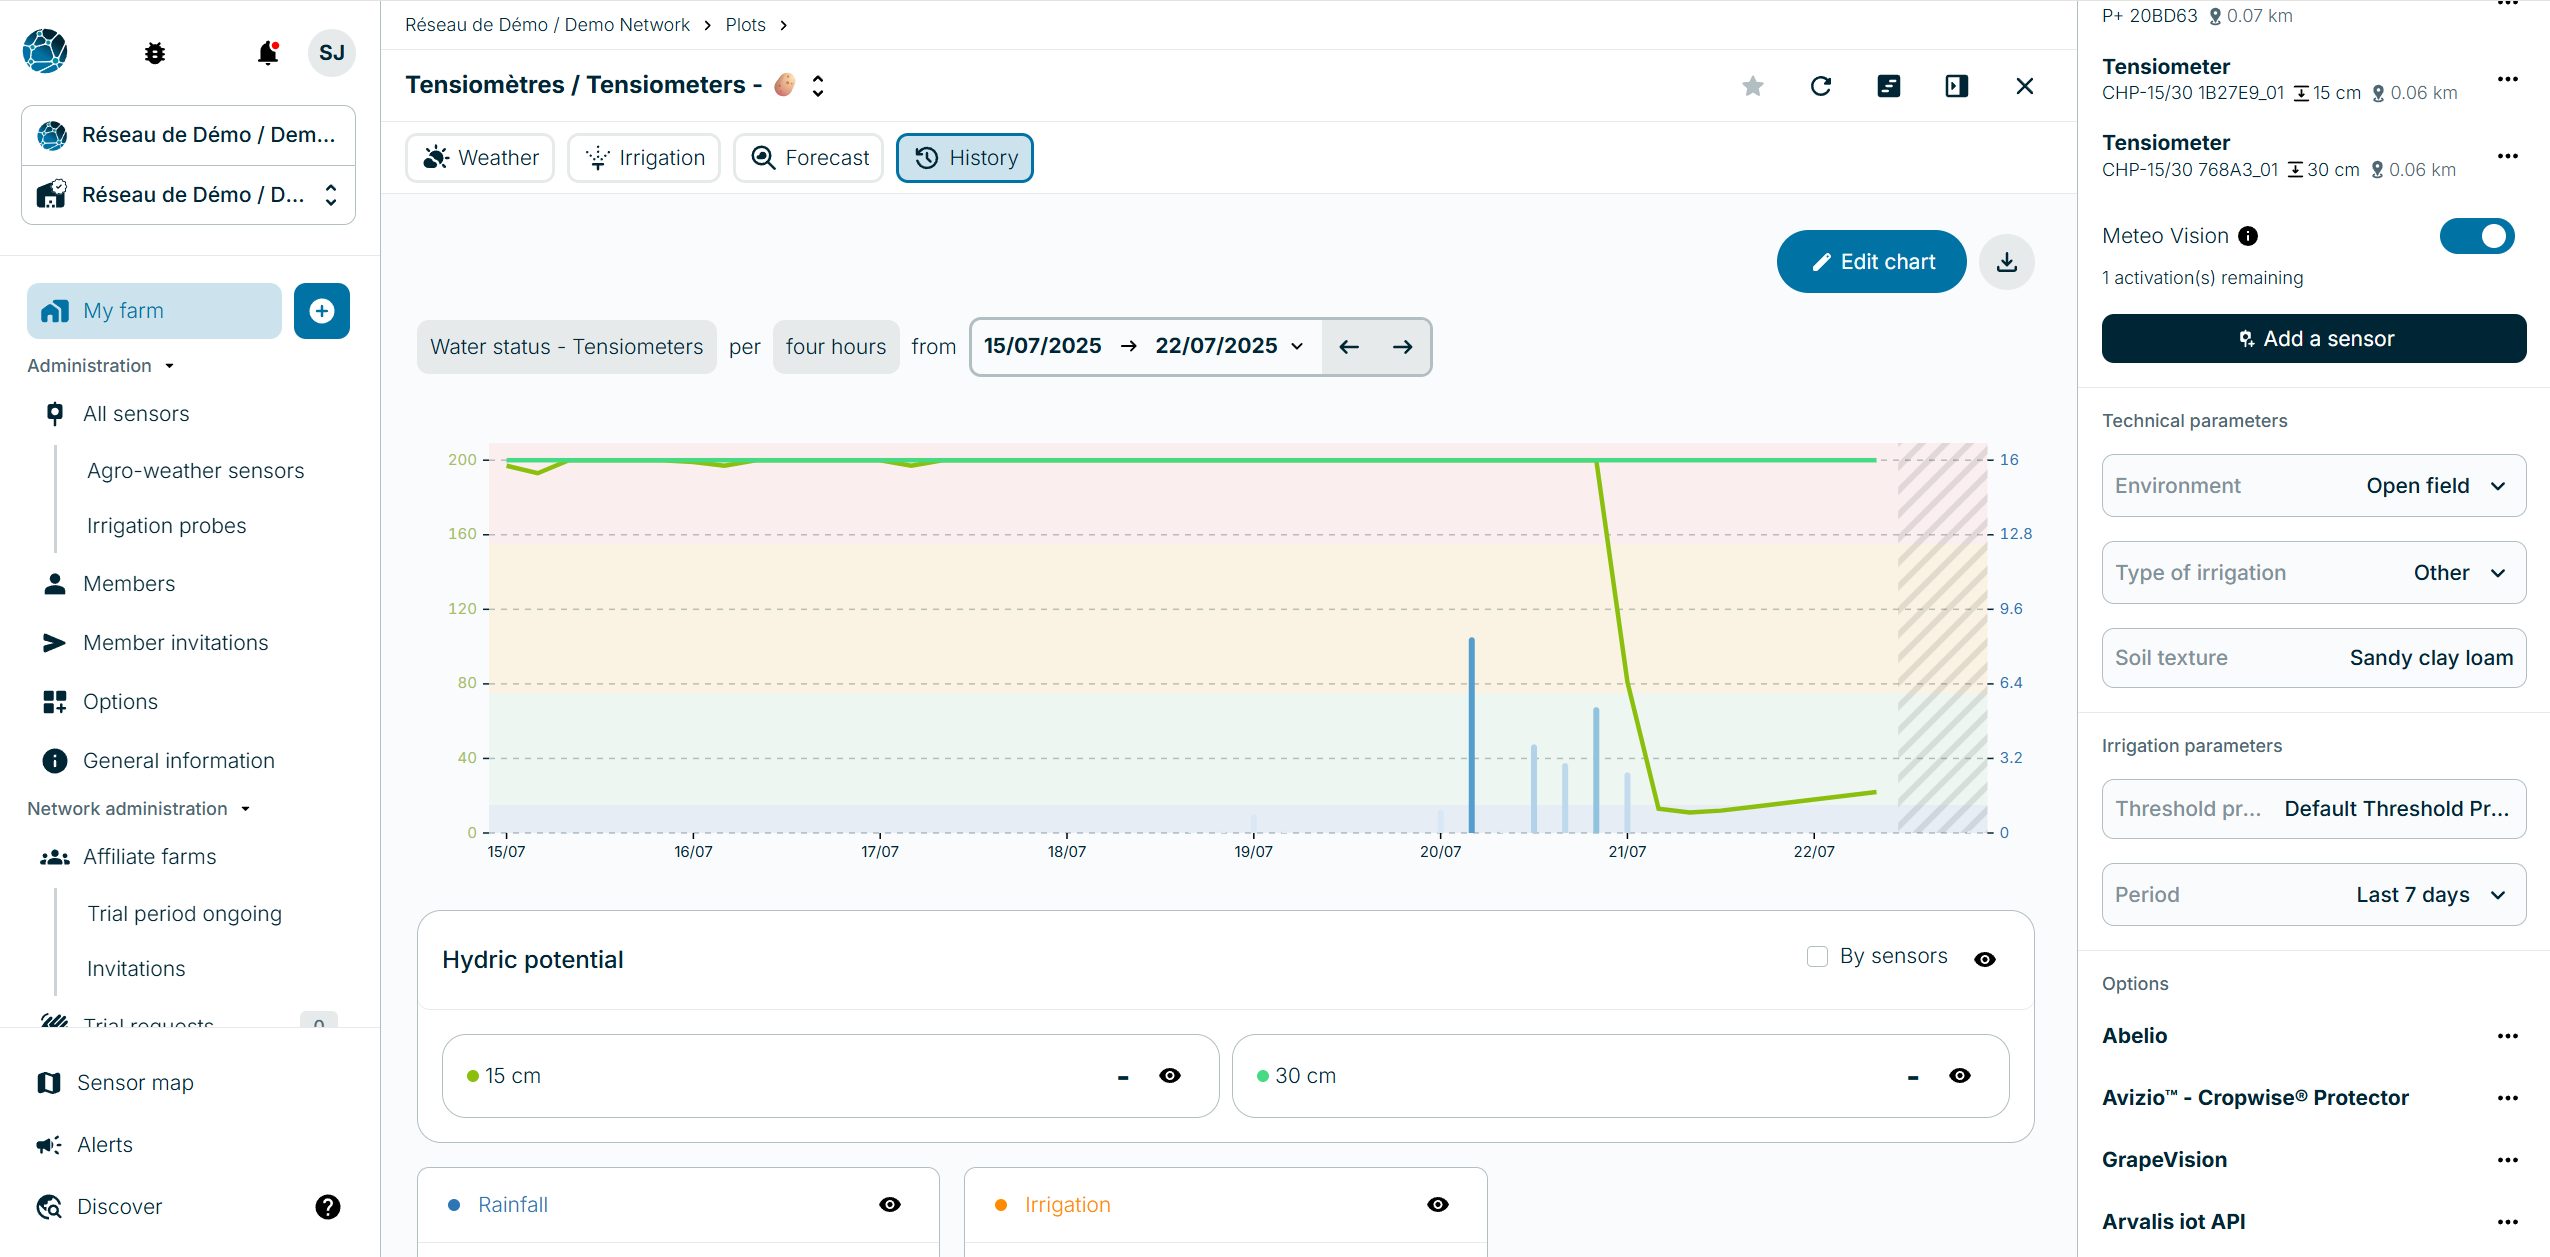Screen dimensions: 2550x1257
Task: Open help question mark icon
Action: pos(328,1207)
